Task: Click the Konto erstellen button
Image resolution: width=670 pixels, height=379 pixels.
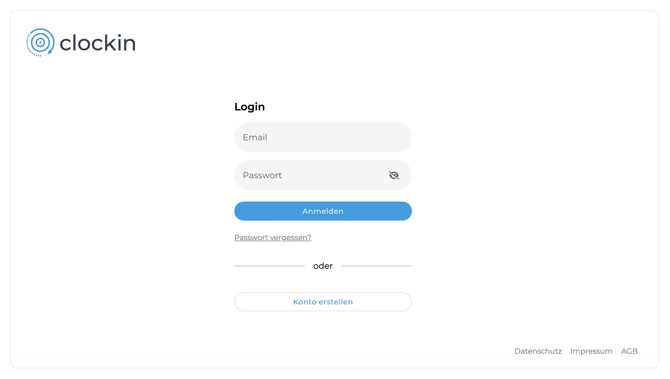Action: point(323,302)
